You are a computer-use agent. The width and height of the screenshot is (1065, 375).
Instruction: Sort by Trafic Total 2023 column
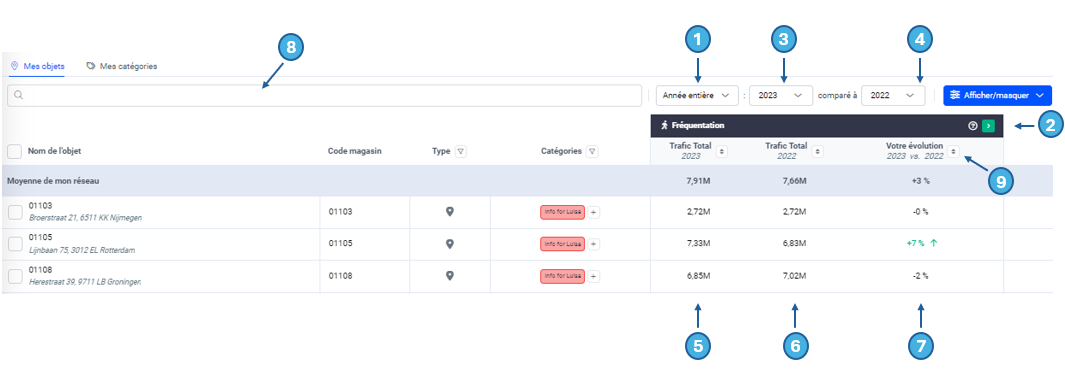721,151
